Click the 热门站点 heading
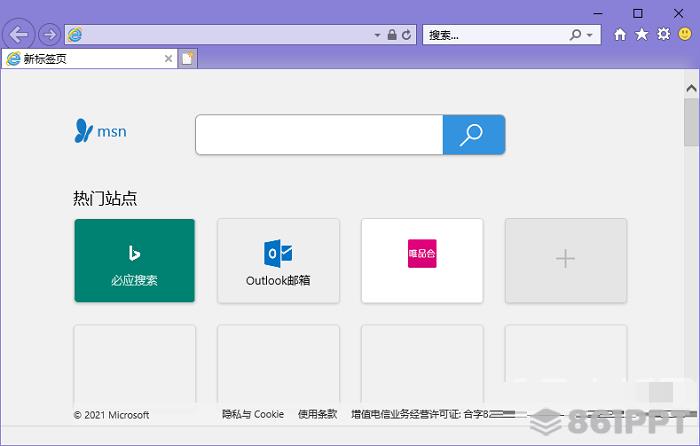The image size is (700, 446). point(105,198)
